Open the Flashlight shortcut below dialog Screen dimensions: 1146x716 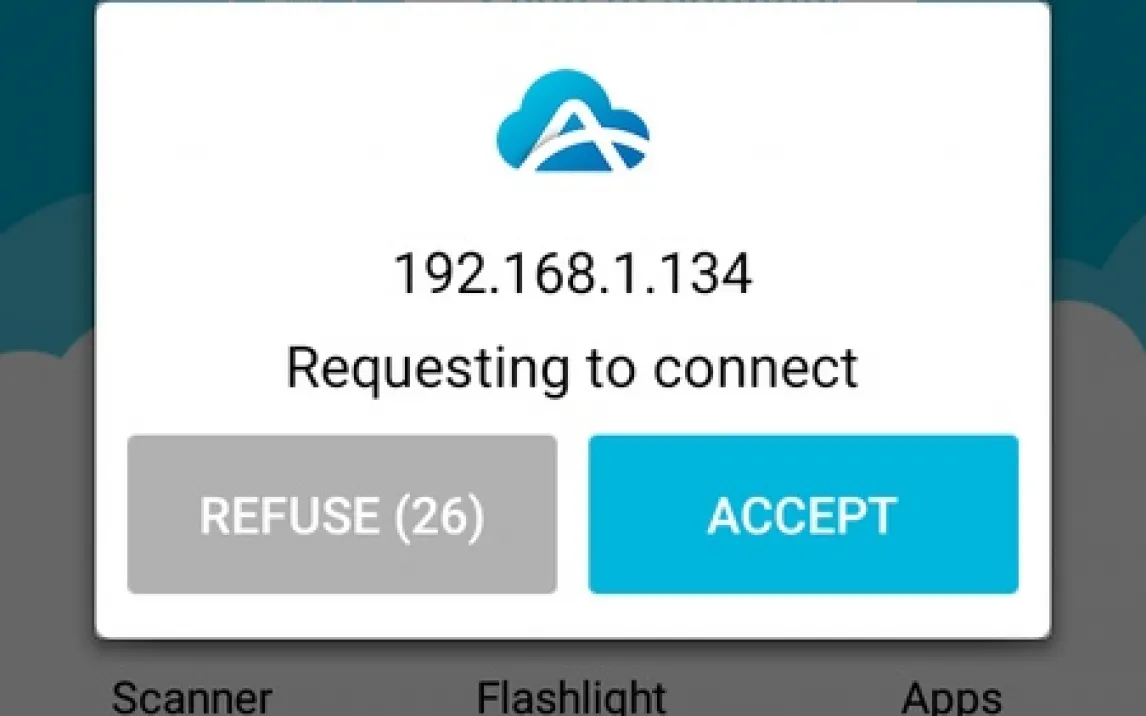pos(572,698)
